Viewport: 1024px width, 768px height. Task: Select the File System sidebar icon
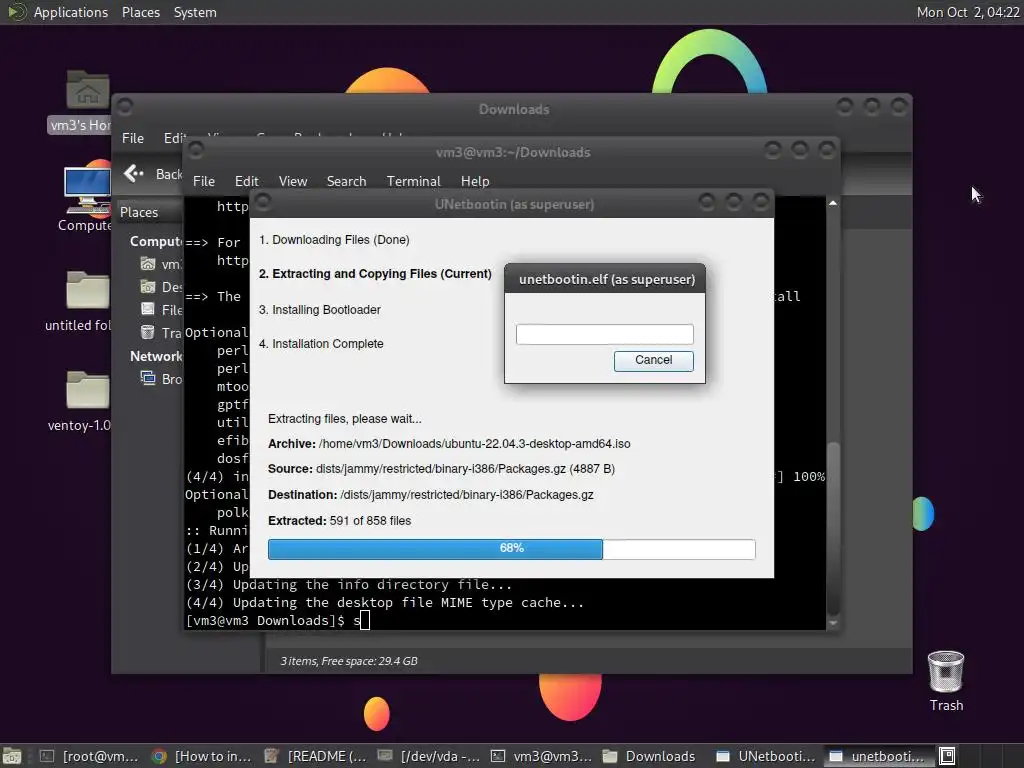click(148, 310)
